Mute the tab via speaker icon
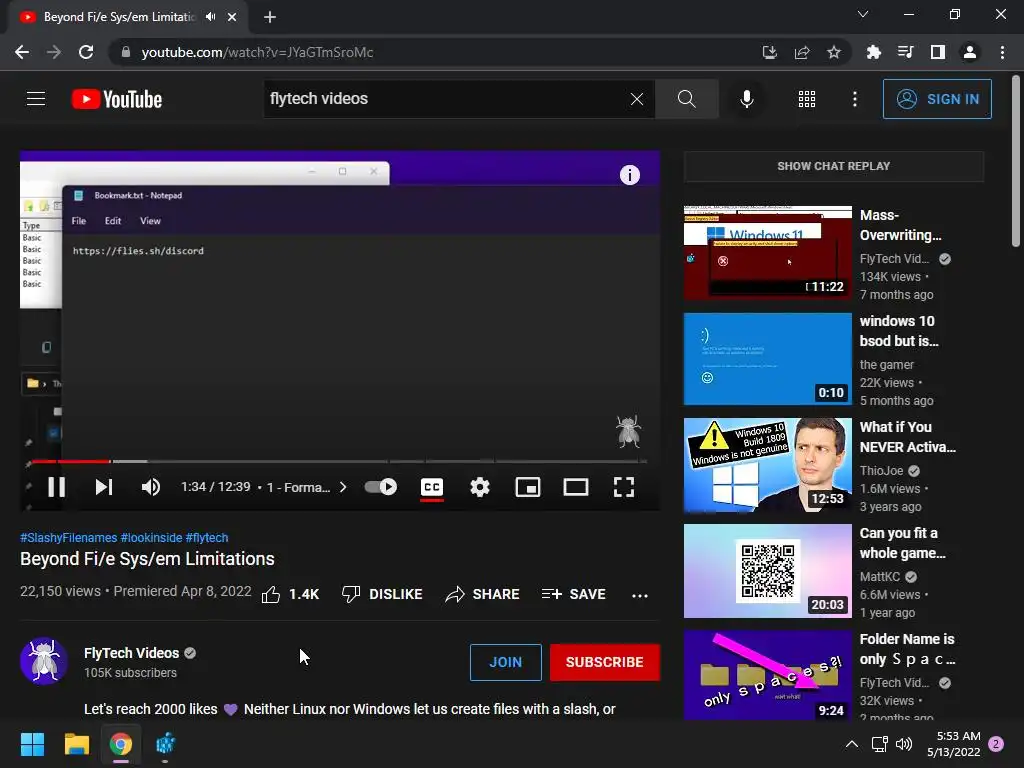 coord(210,17)
